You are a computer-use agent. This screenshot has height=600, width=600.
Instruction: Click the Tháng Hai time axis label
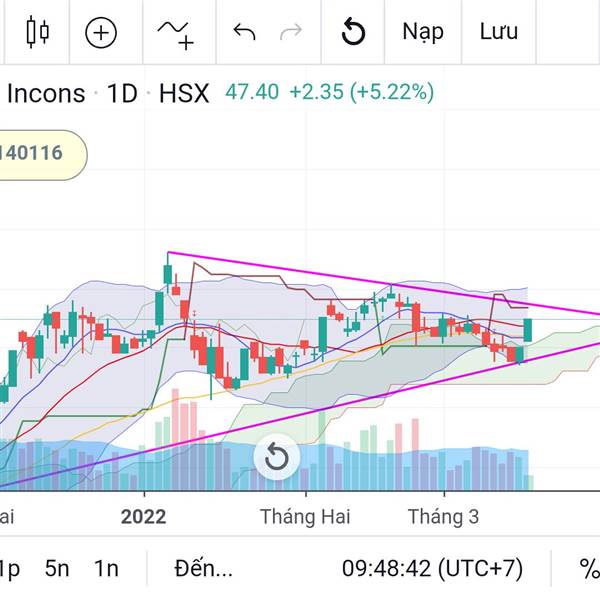click(x=304, y=517)
